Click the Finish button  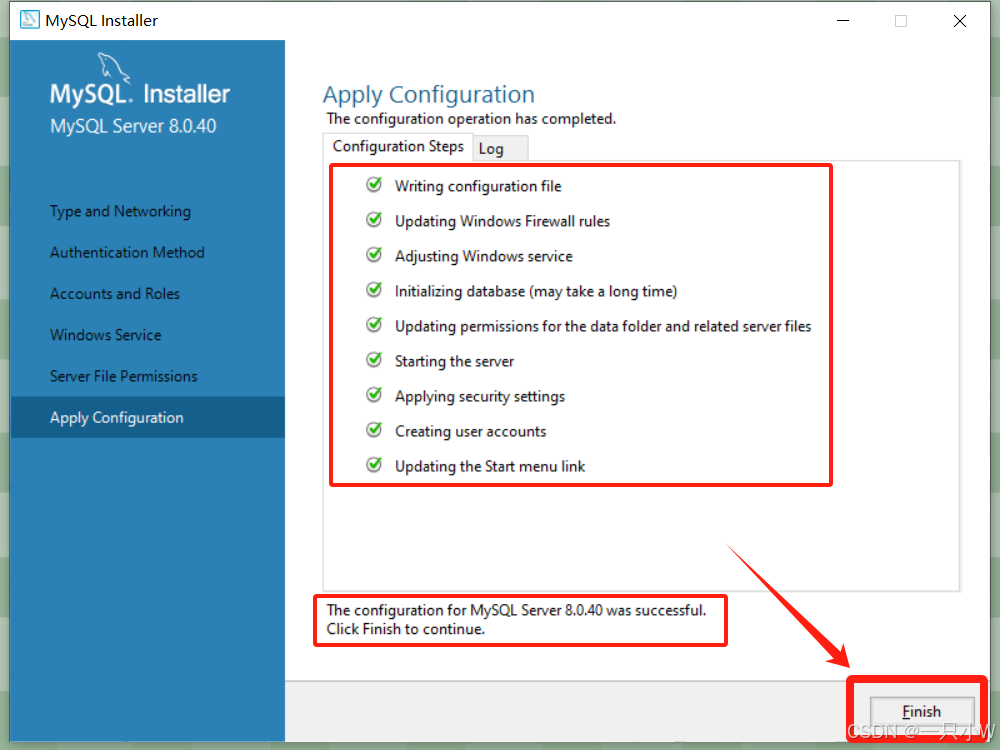tap(922, 711)
